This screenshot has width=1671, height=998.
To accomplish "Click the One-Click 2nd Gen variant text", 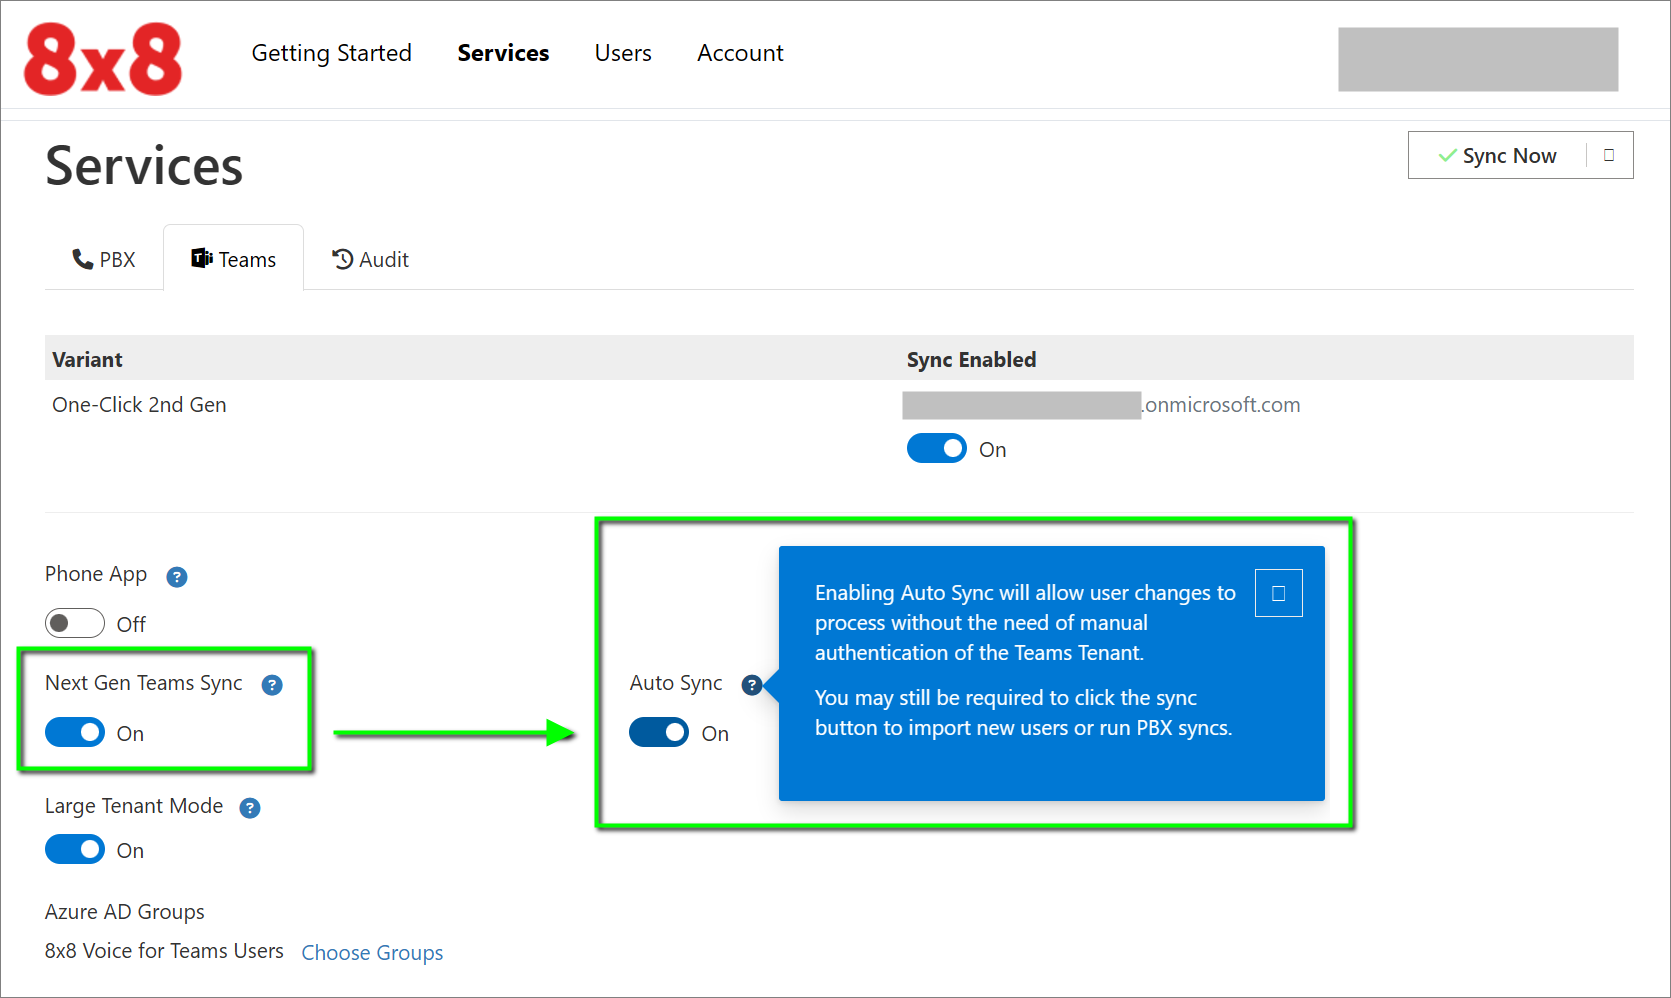I will pyautogui.click(x=139, y=405).
